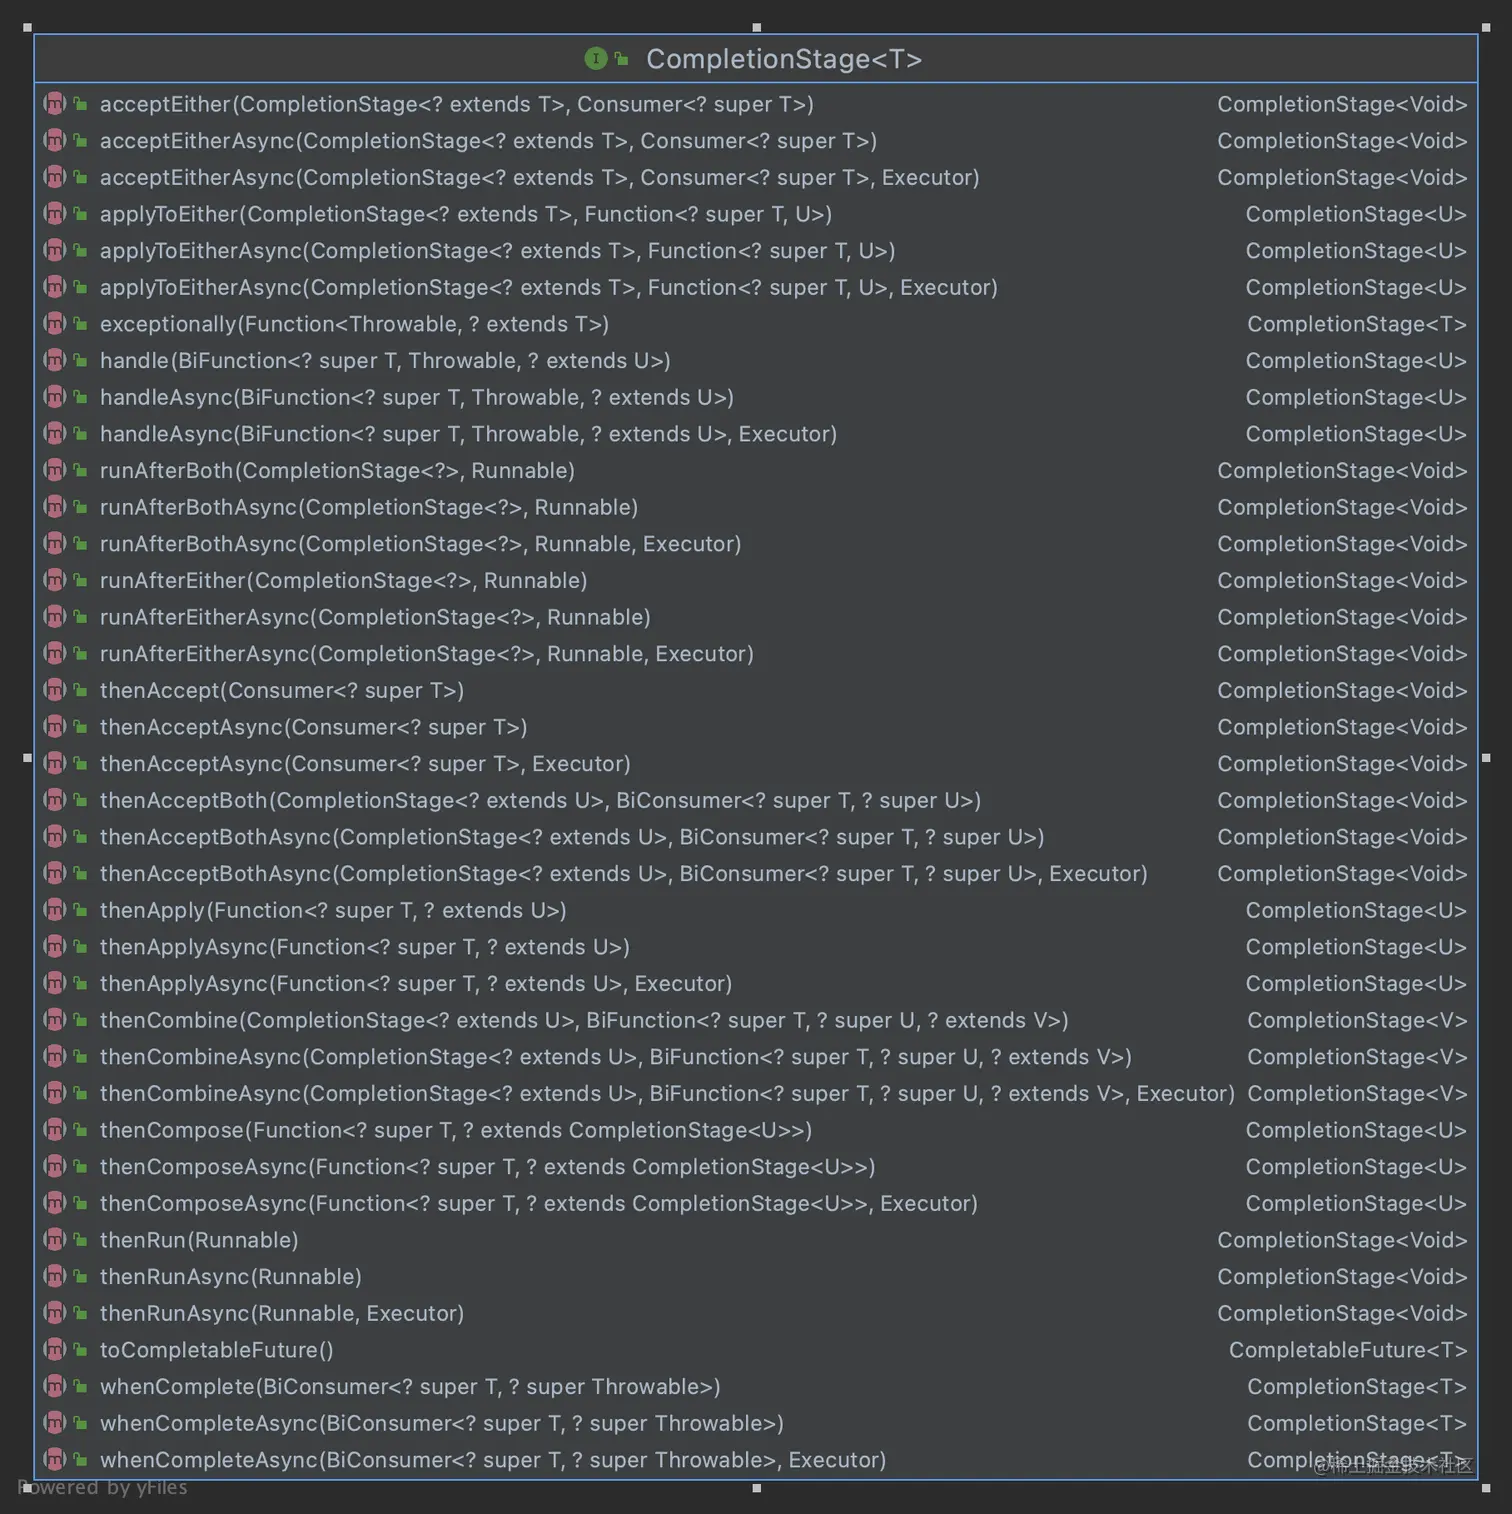
Task: Select the method icon for runAfterEither
Action: pos(55,581)
